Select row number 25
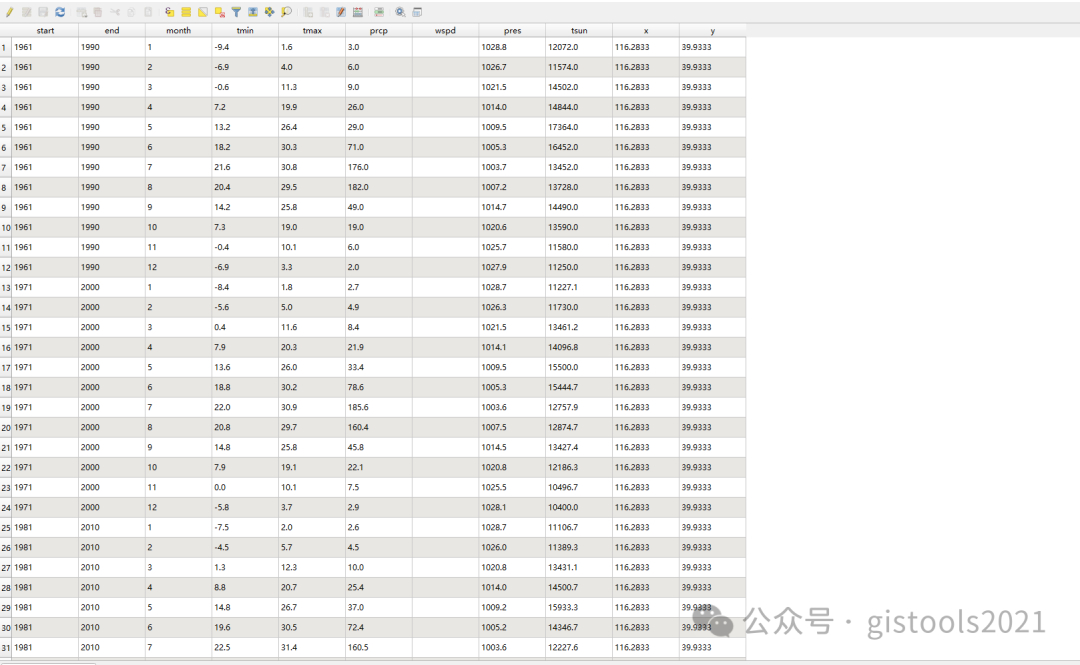Viewport: 1080px width, 665px height. (6, 528)
